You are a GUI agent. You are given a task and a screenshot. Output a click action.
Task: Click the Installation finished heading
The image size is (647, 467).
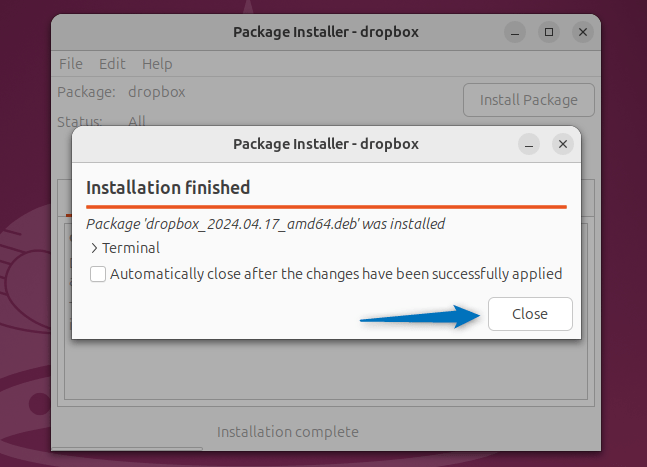coord(168,187)
